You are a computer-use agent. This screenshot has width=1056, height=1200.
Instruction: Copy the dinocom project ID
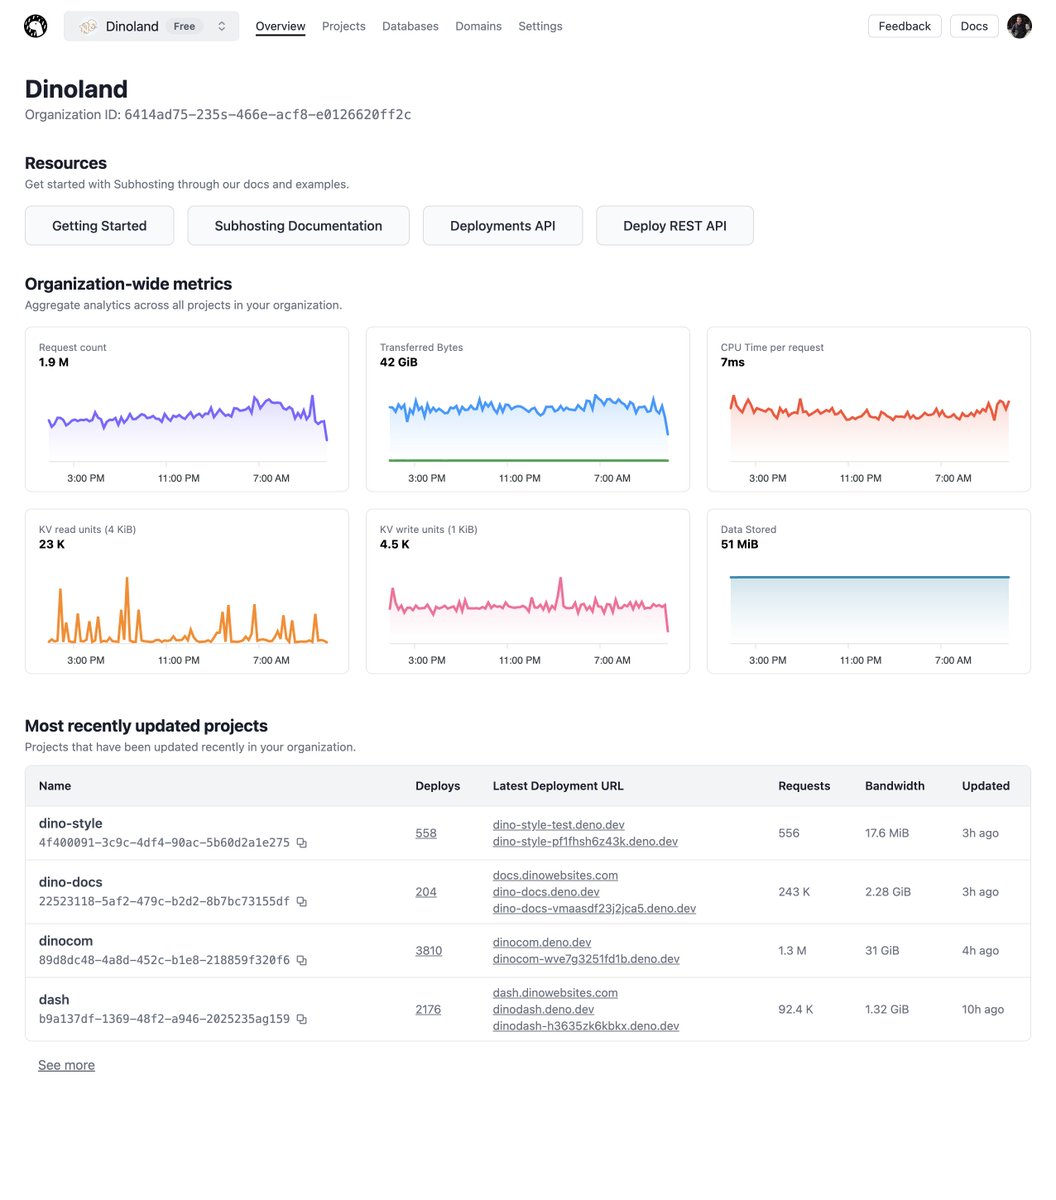click(x=301, y=961)
